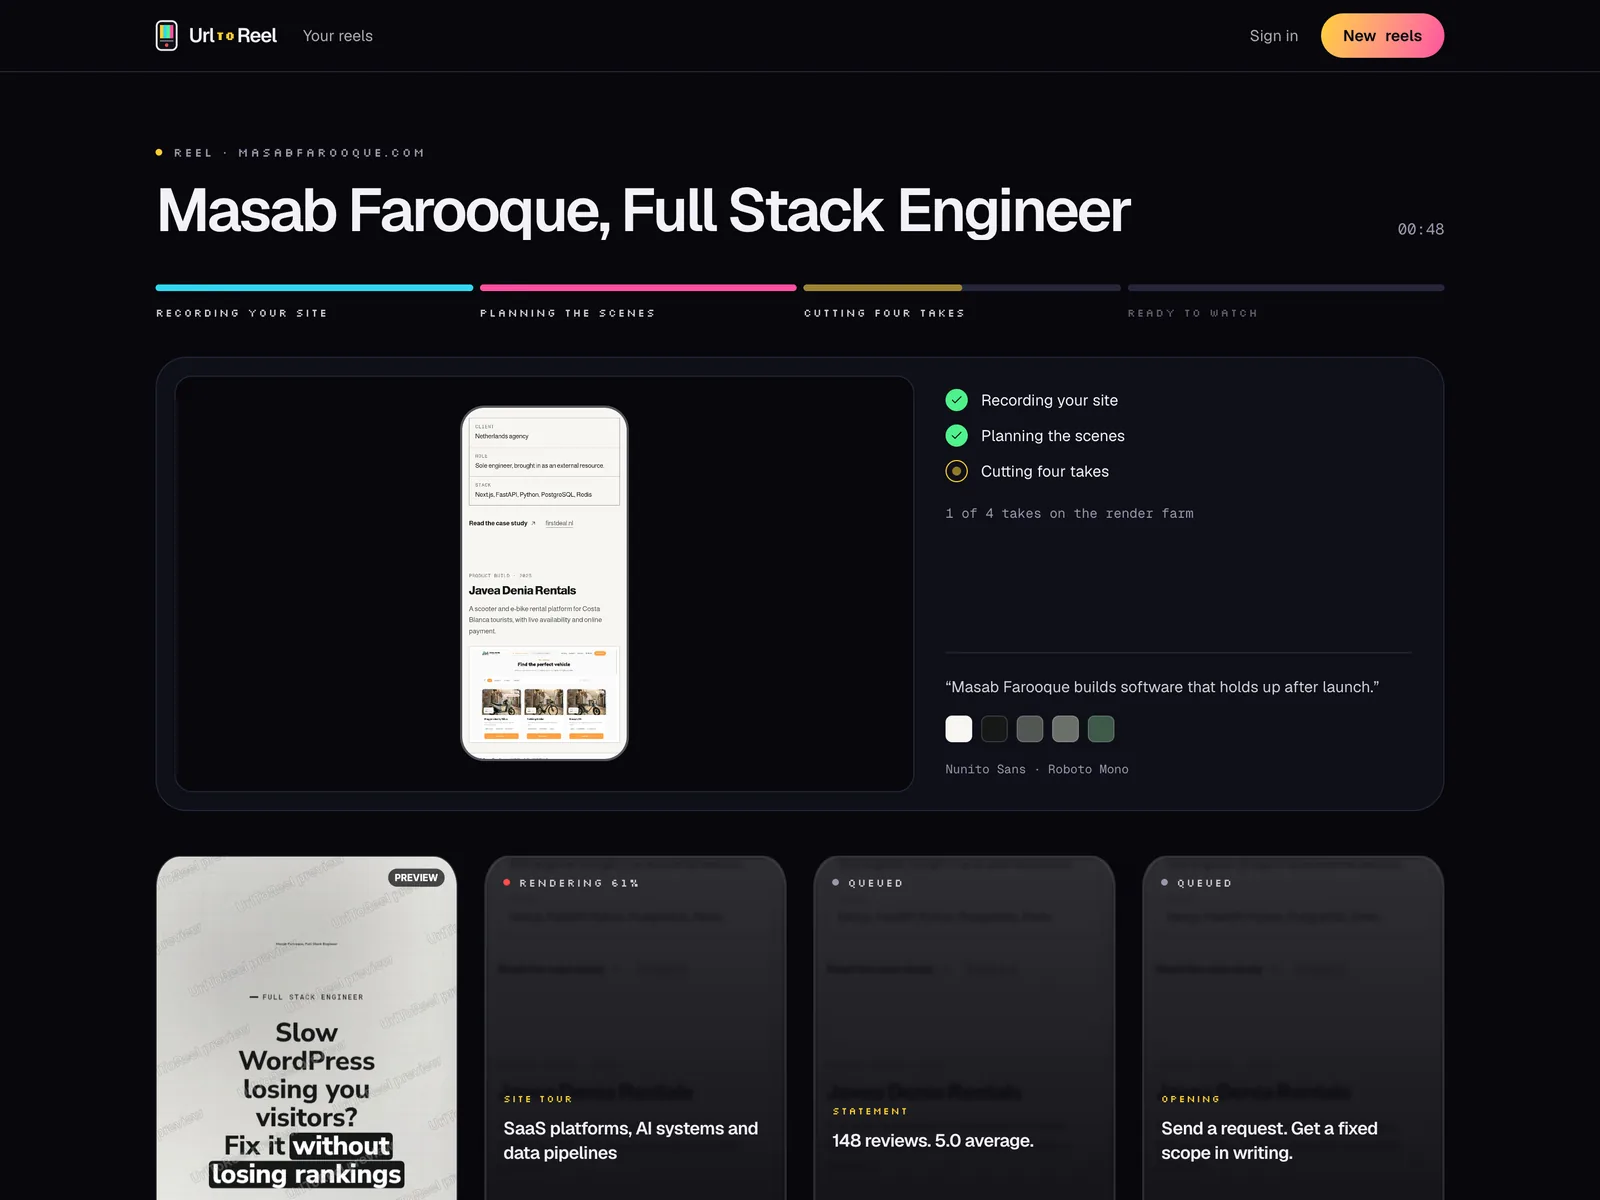Click the 00:48 reel duration
Image resolution: width=1600 pixels, height=1200 pixels.
coord(1421,229)
